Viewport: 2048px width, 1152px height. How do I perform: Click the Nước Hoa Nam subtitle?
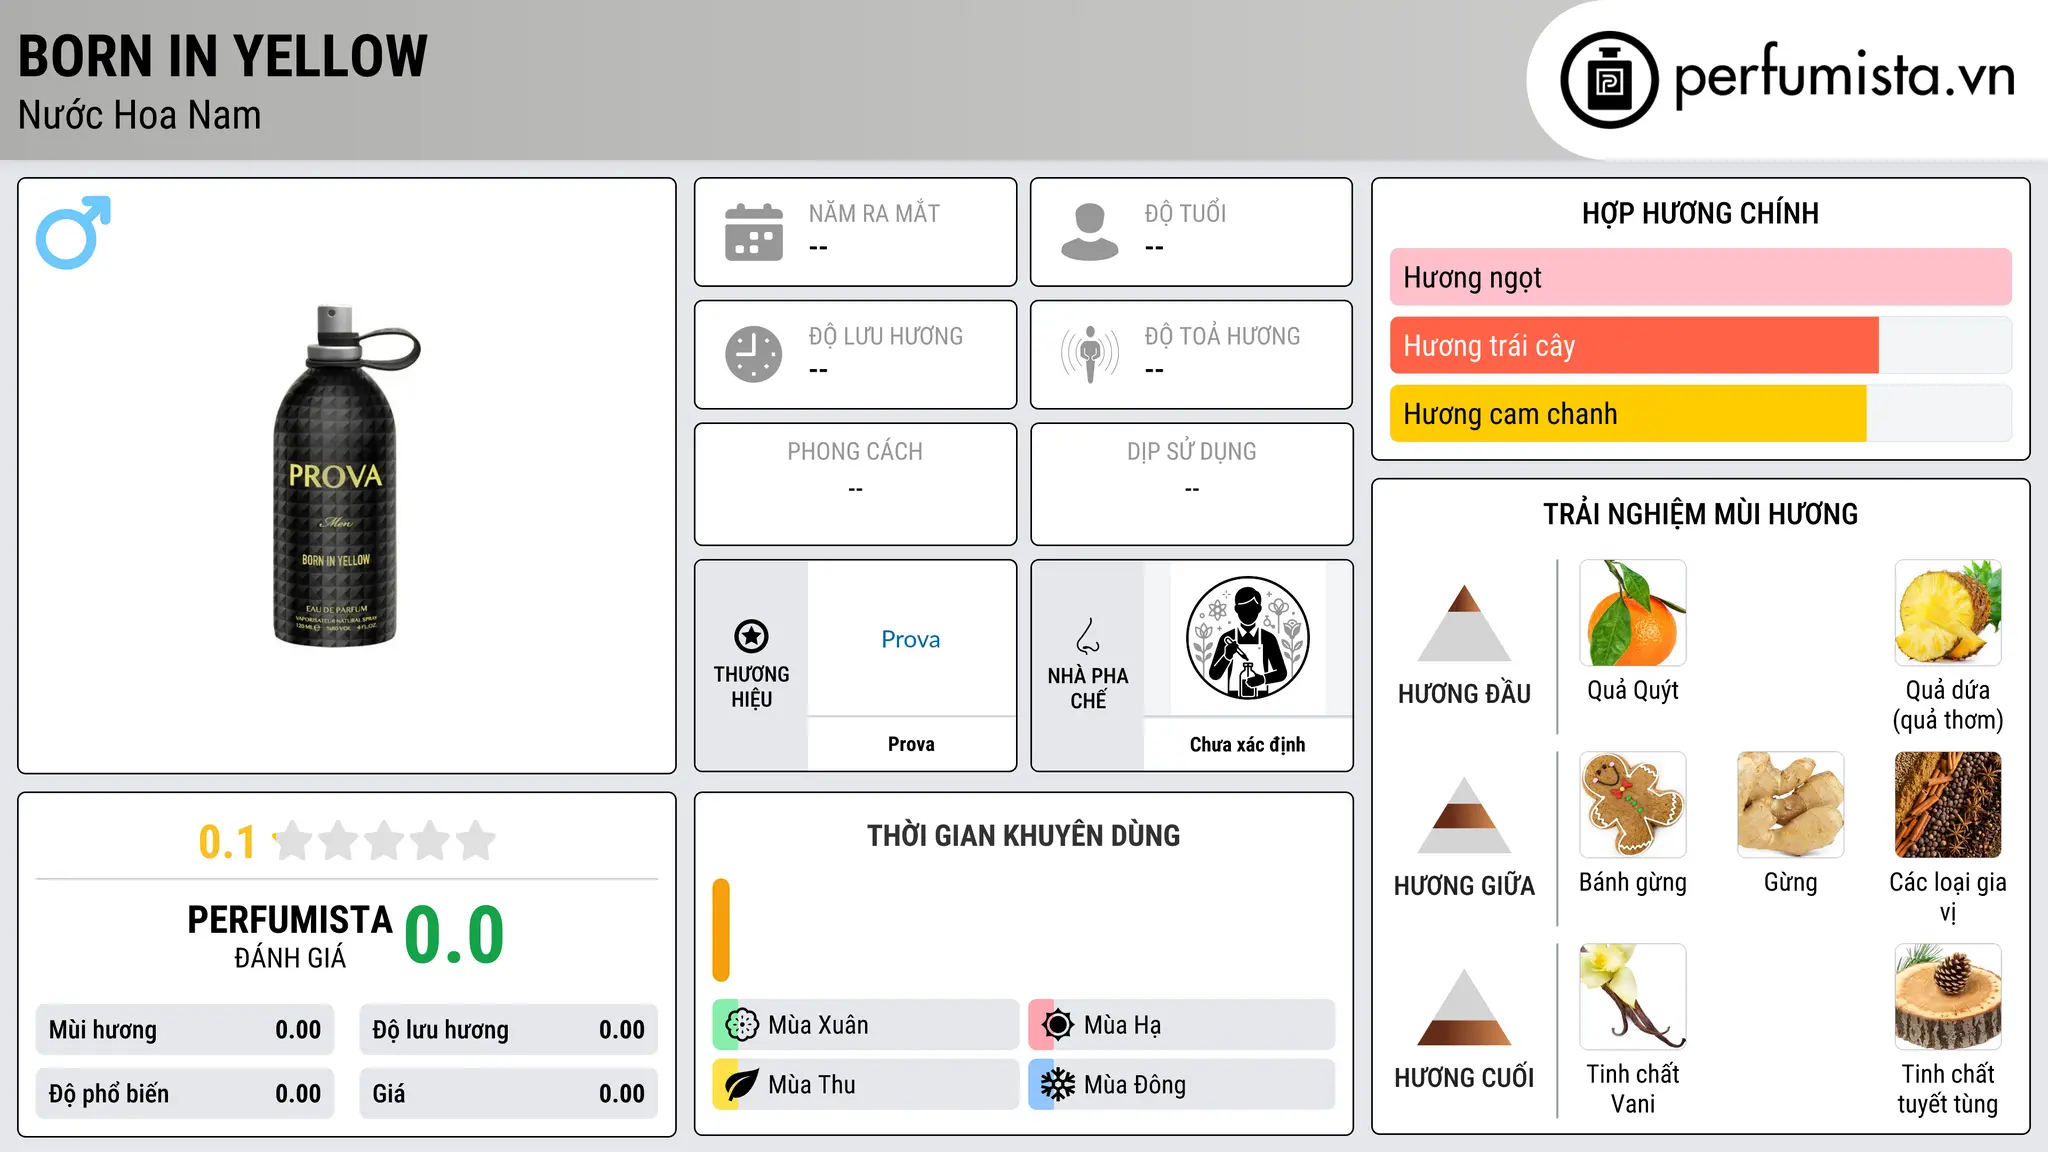(140, 115)
